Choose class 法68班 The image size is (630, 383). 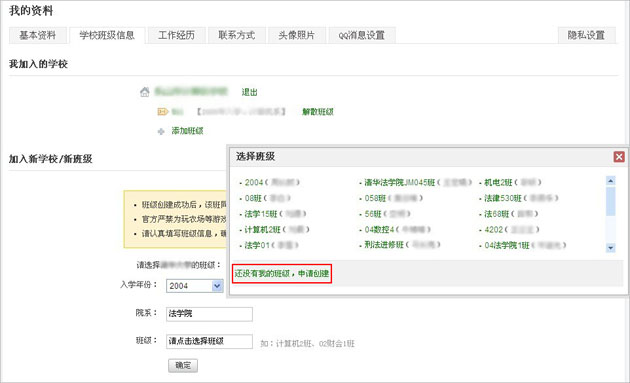click(497, 214)
